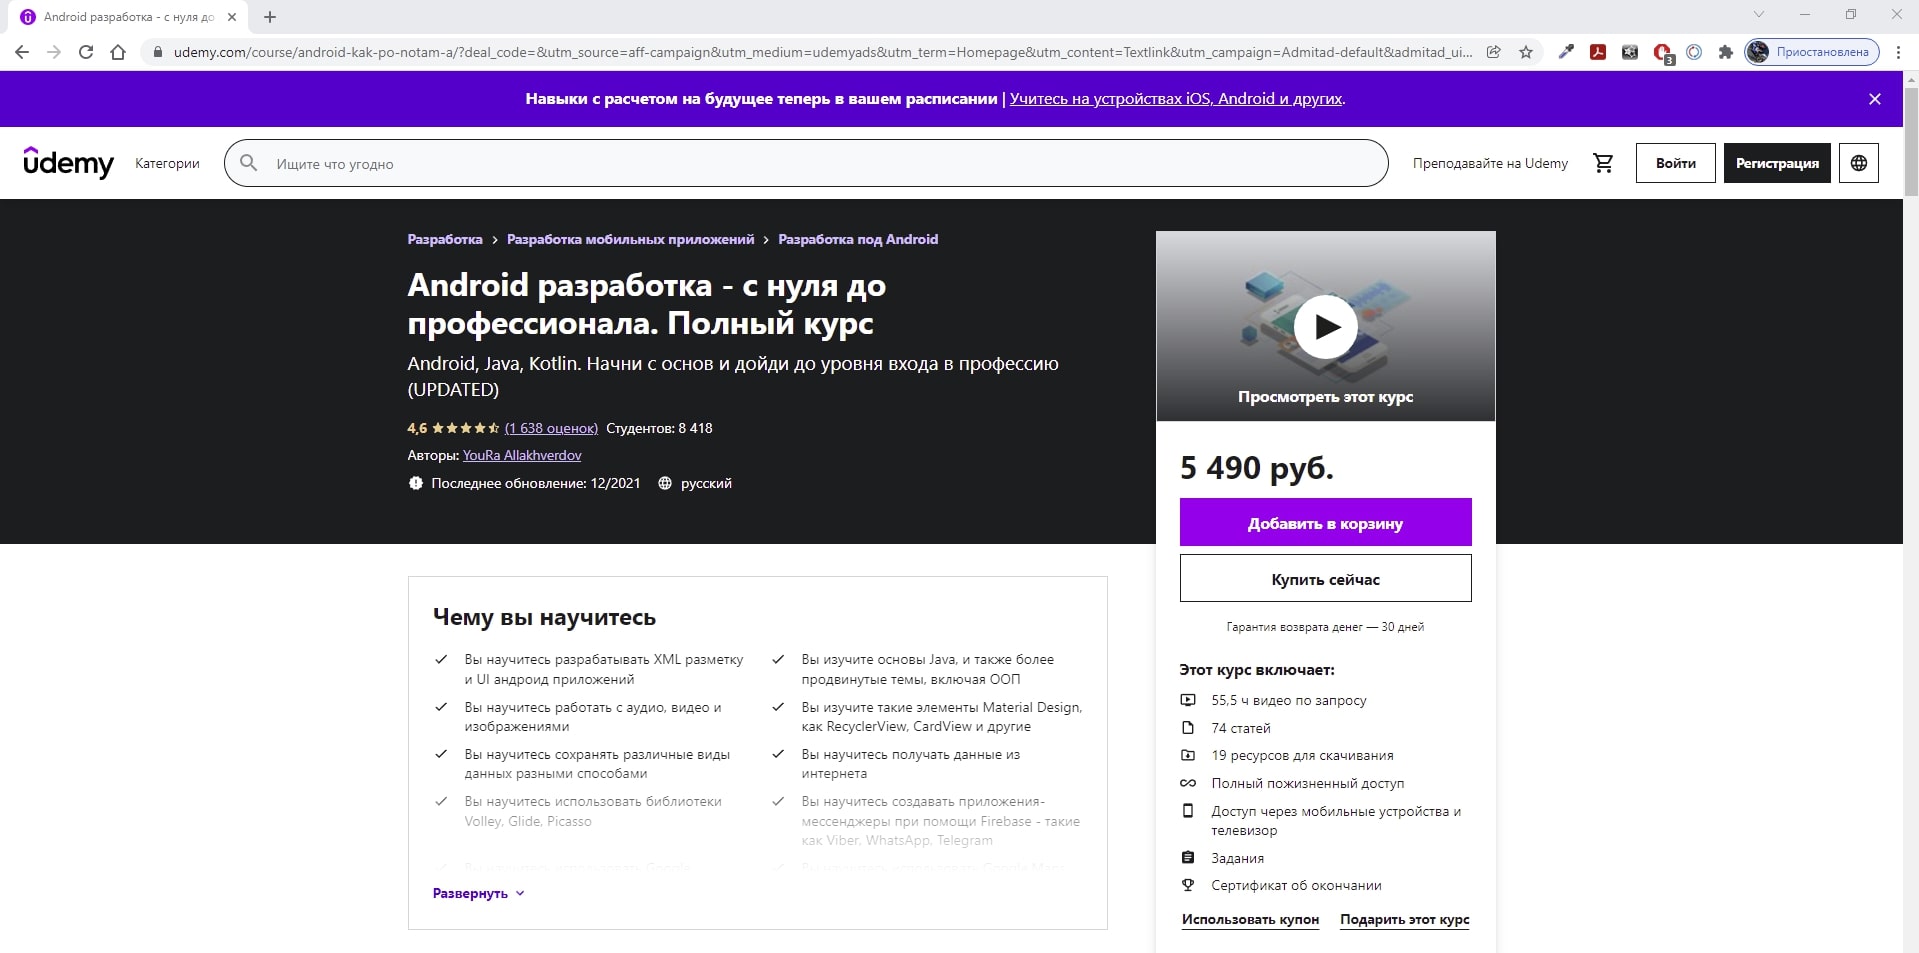Click the address bar URL
Image resolution: width=1919 pixels, height=953 pixels.
tap(822, 52)
